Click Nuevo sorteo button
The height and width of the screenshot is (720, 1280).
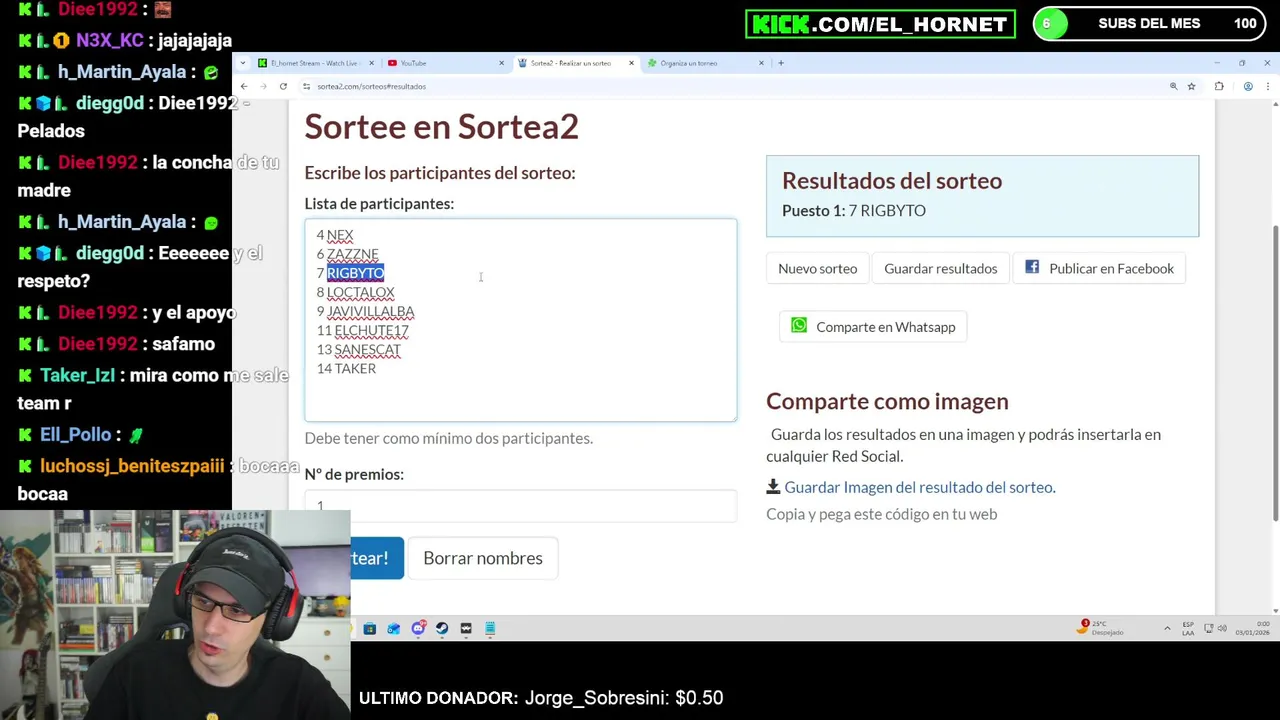(818, 268)
